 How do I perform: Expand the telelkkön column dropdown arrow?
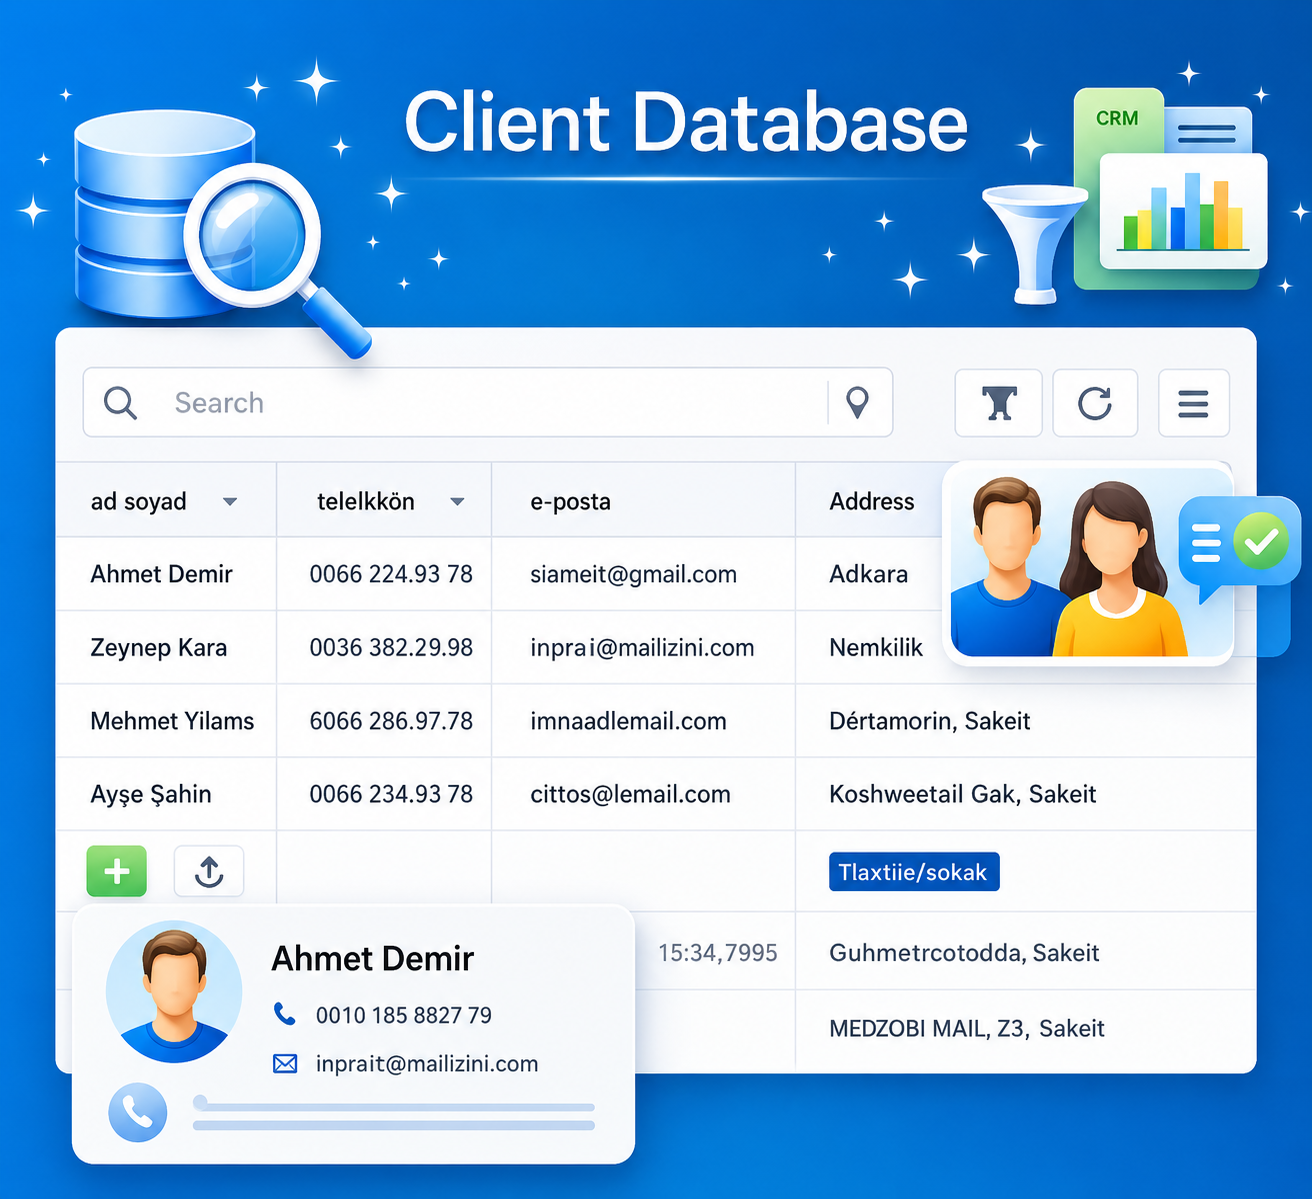point(457,502)
